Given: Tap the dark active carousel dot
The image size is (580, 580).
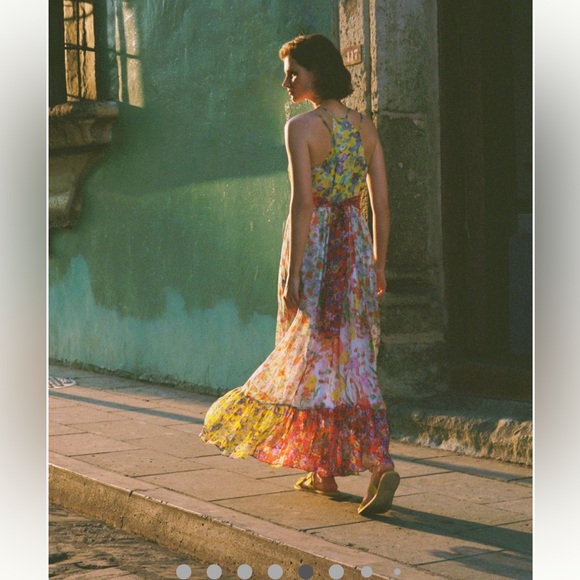Looking at the screenshot, I should pos(306,571).
